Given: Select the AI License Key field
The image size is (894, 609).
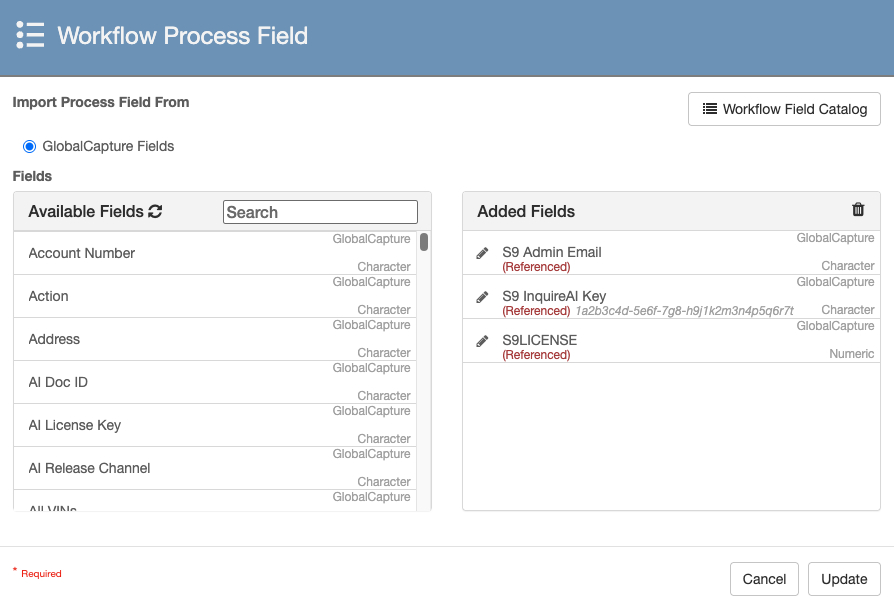Looking at the screenshot, I should pos(75,426).
